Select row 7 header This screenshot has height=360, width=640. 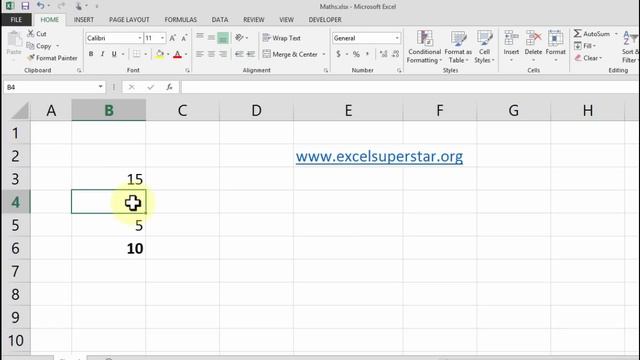pyautogui.click(x=15, y=271)
